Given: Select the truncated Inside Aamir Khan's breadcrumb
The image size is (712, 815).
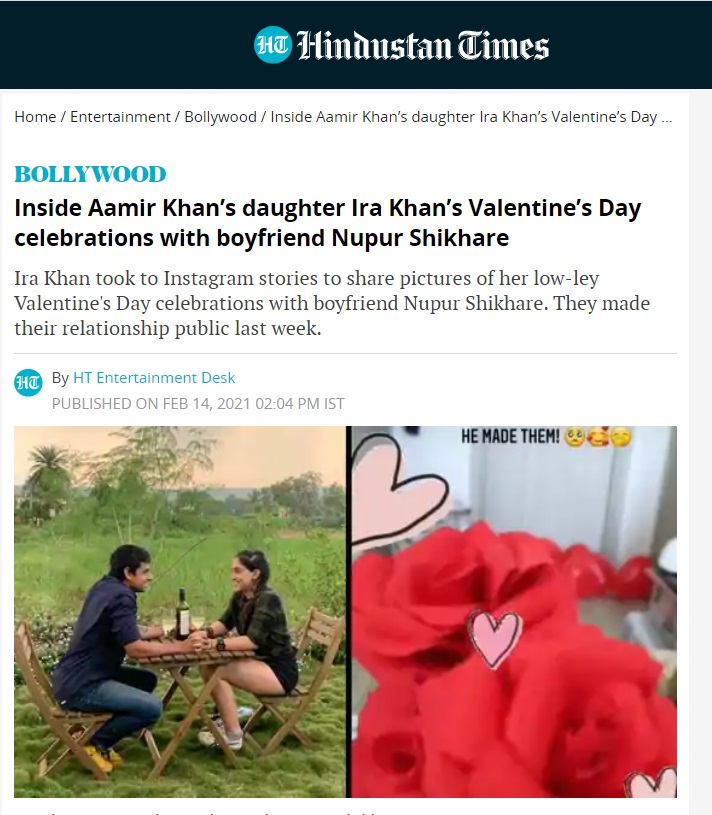Looking at the screenshot, I should pyautogui.click(x=471, y=116).
